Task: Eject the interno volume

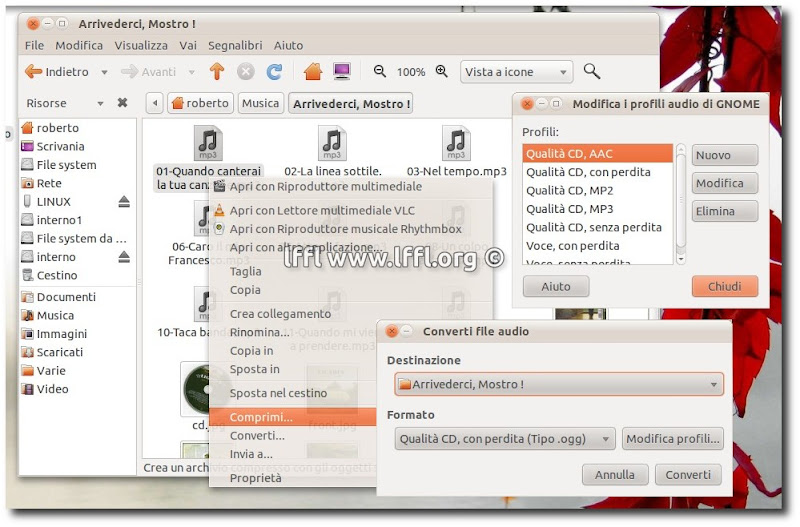Action: [x=124, y=257]
